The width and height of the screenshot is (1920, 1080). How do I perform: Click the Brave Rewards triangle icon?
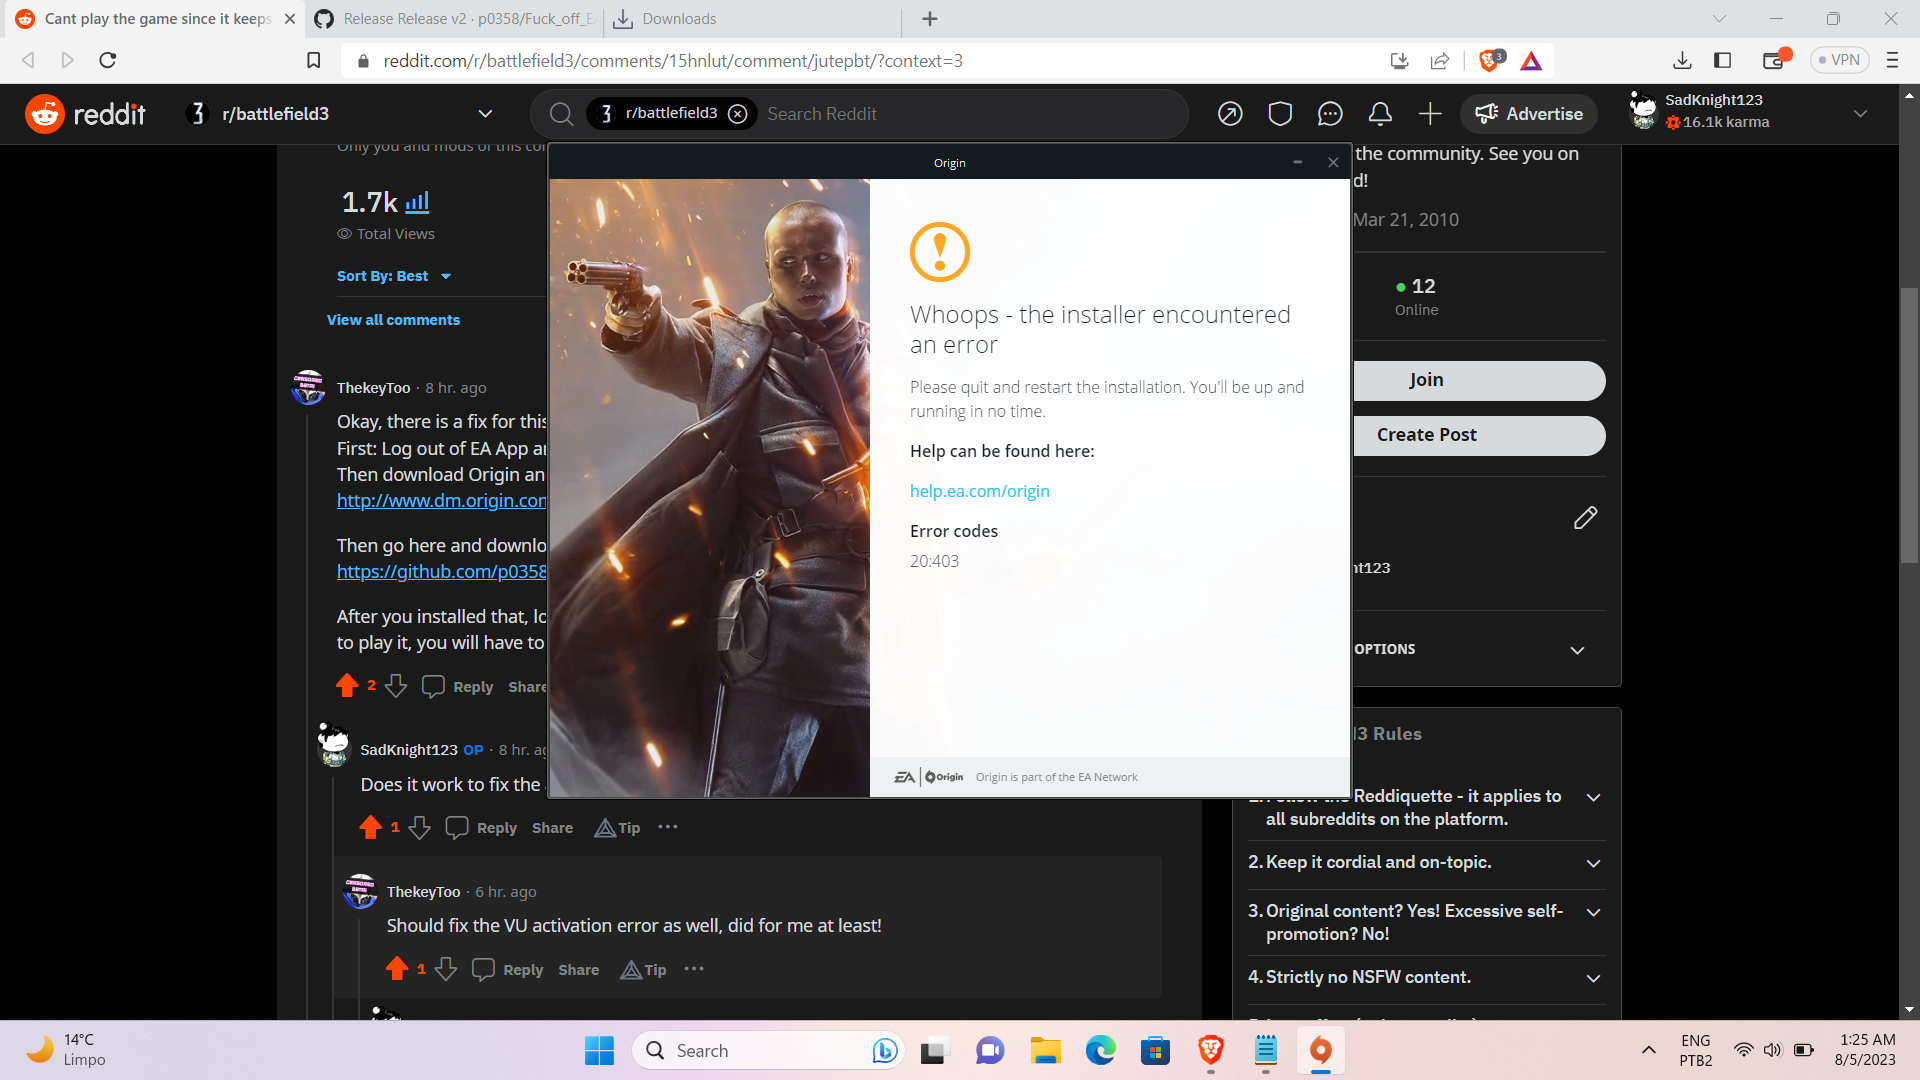(x=1532, y=60)
